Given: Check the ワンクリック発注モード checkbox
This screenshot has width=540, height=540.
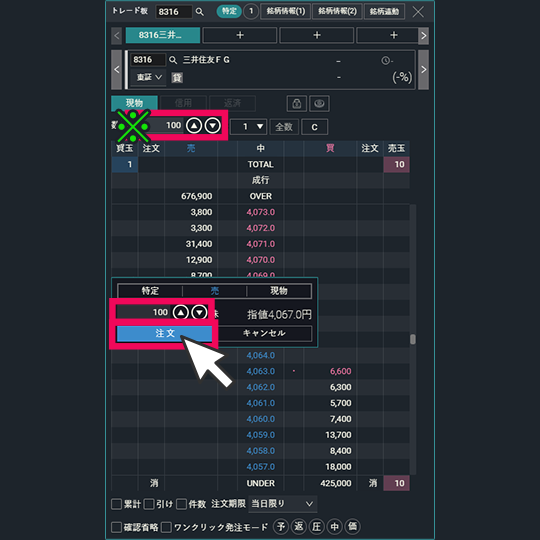Looking at the screenshot, I should click(167, 527).
